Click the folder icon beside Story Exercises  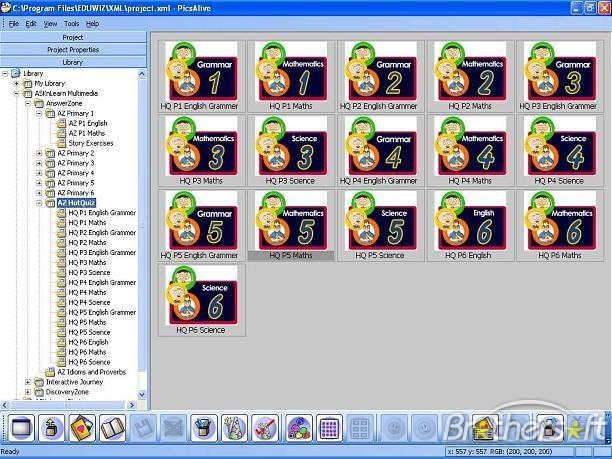tap(61, 143)
